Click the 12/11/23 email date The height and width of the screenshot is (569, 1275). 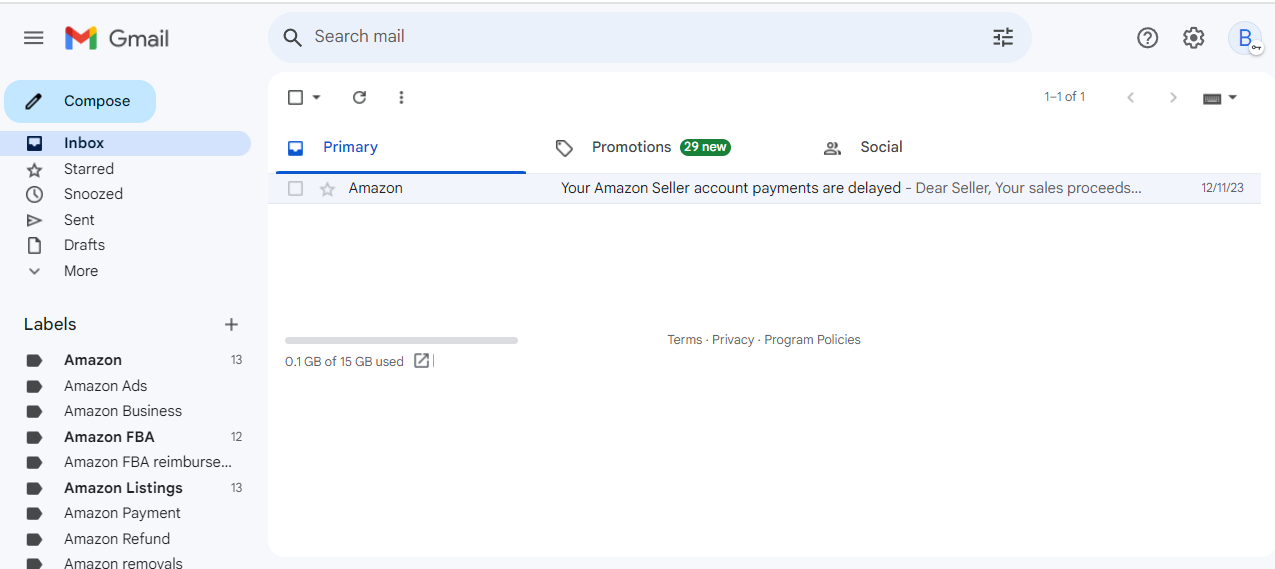(x=1222, y=188)
